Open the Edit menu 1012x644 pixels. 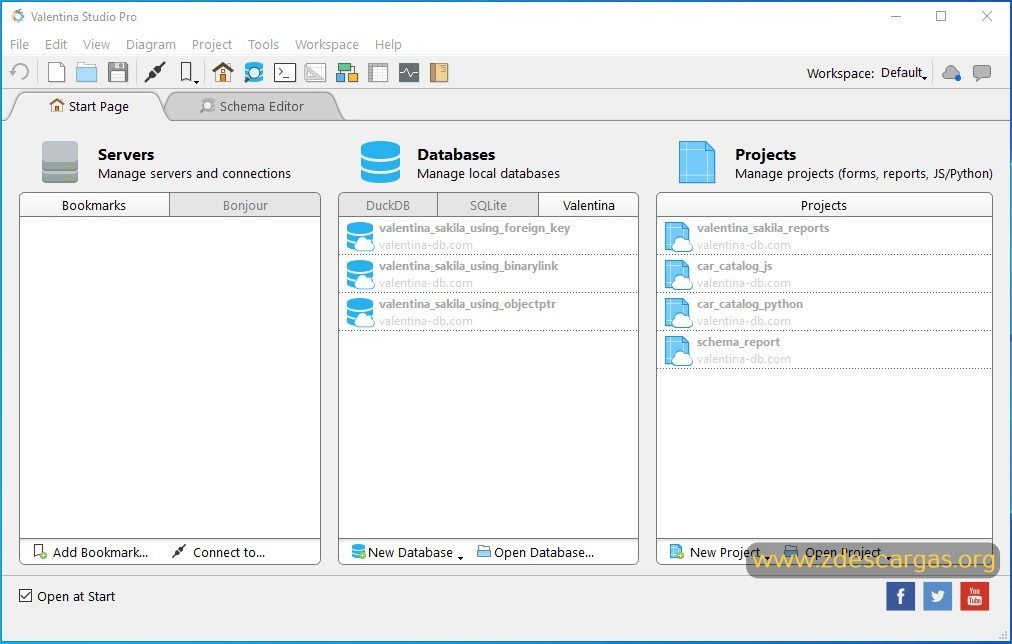[x=56, y=45]
